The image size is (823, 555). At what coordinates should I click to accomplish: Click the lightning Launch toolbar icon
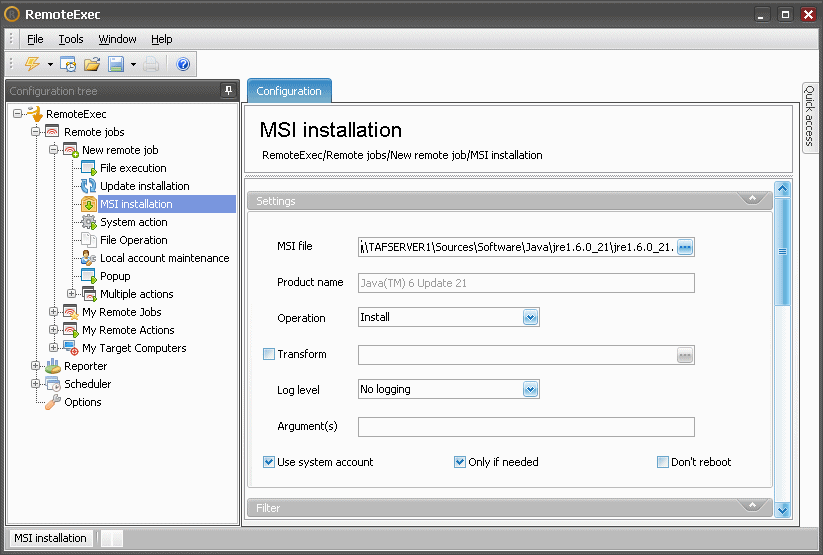click(33, 64)
